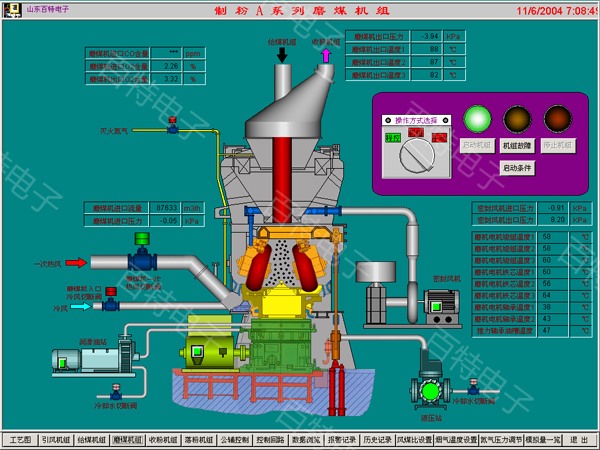The width and height of the screenshot is (600, 450).
Task: Click the yellow-green main mill motor
Action: tap(208, 352)
